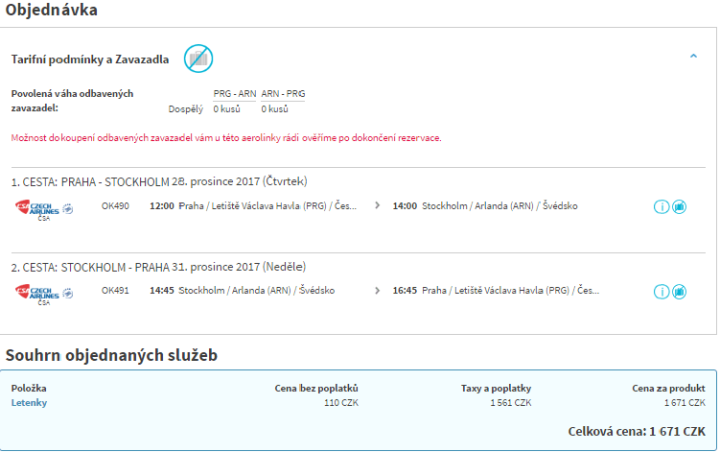Click the Celková cena 1 671 CZK total
Viewport: 720px width, 452px height.
636,431
